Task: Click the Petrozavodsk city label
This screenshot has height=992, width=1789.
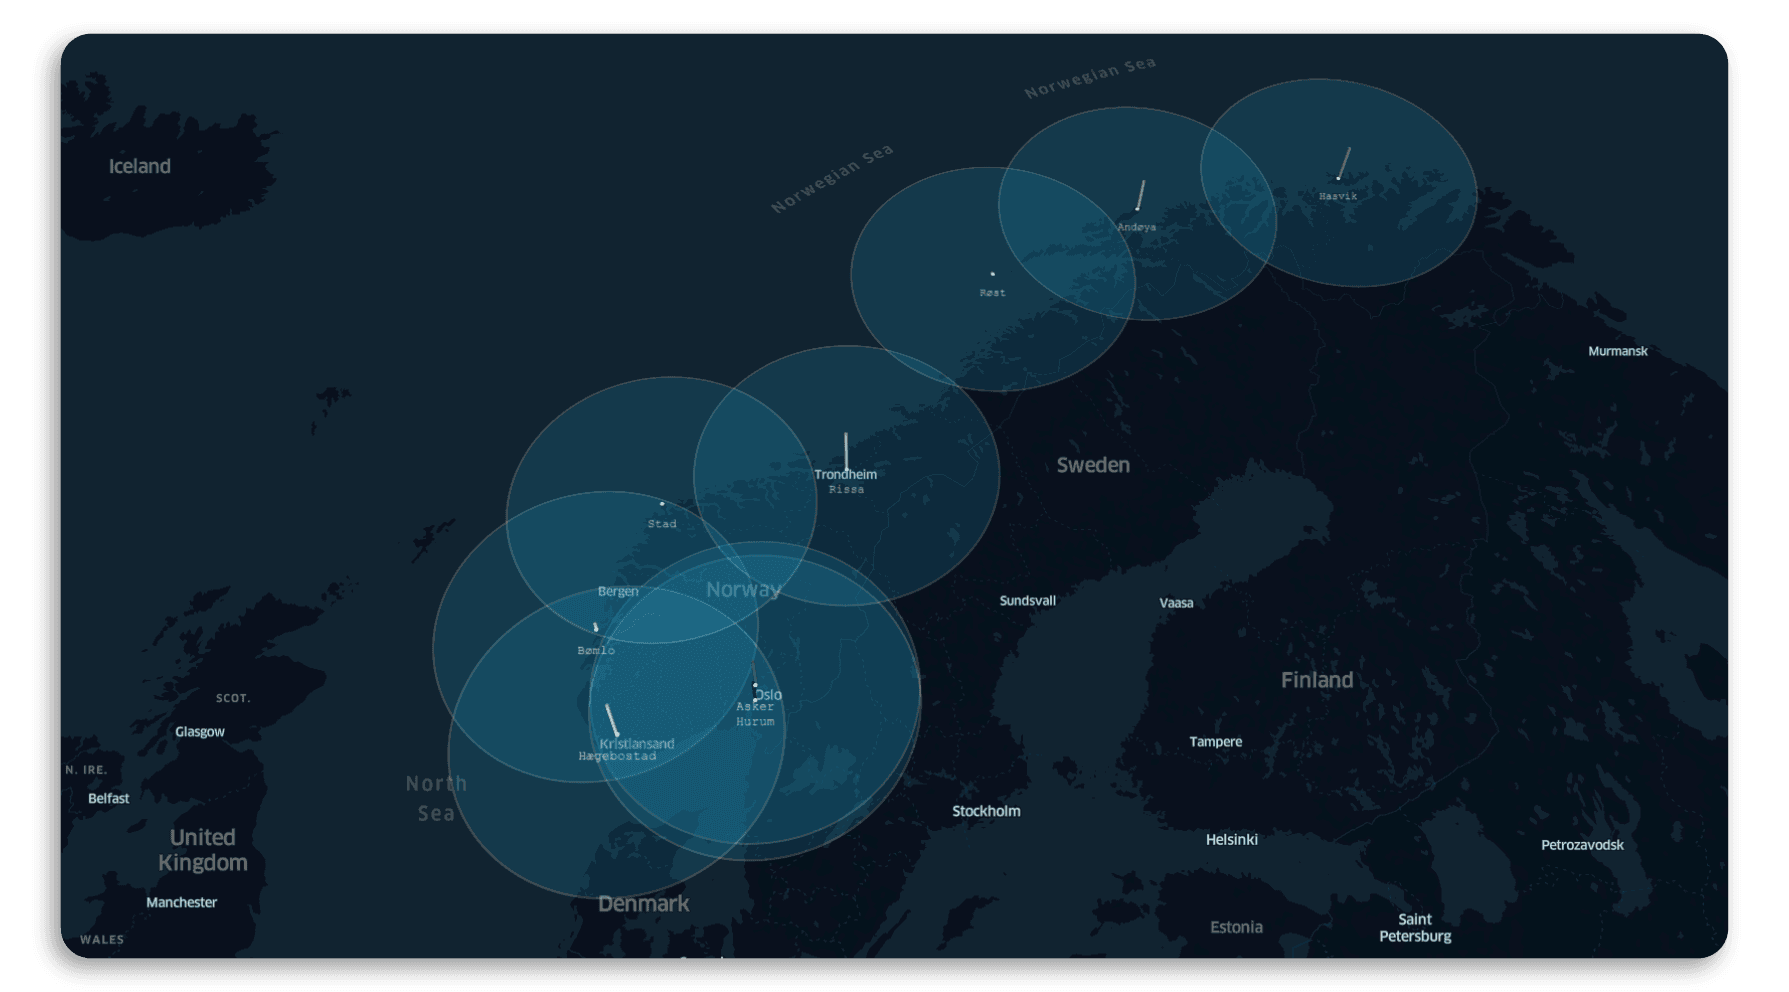Action: pos(1582,845)
